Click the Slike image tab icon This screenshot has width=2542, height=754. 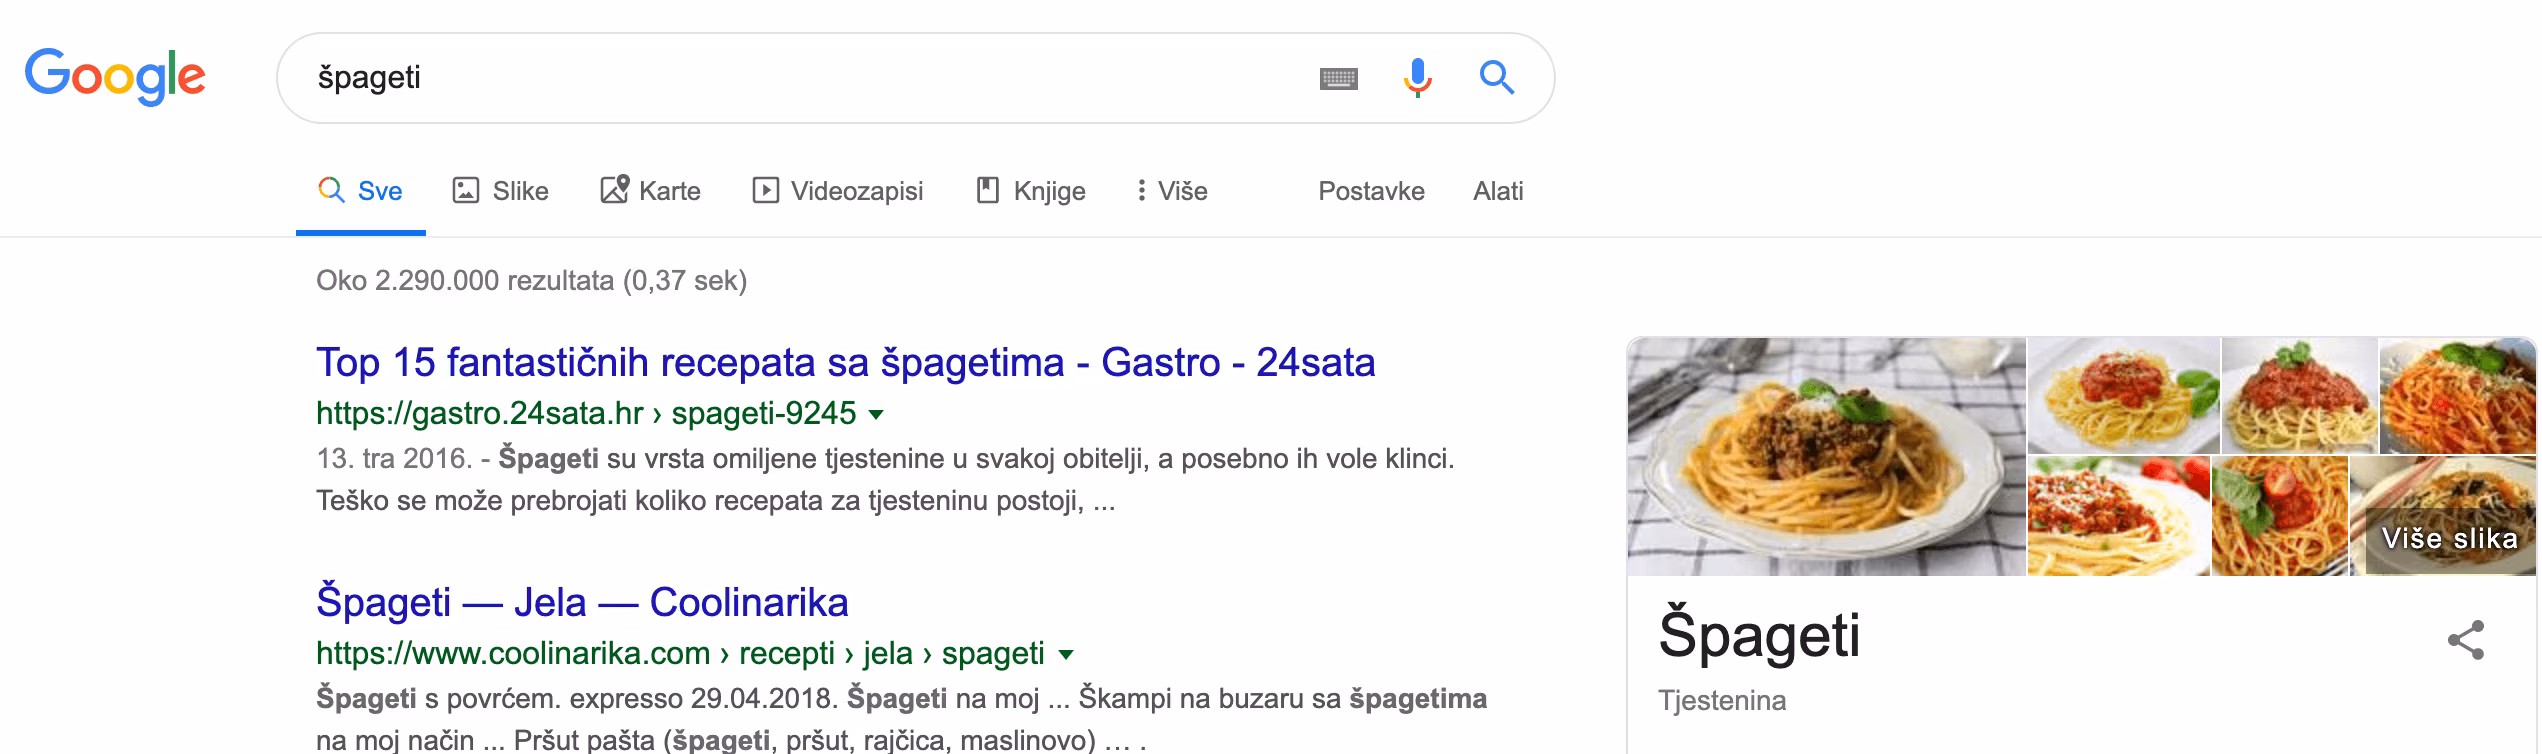[x=466, y=190]
